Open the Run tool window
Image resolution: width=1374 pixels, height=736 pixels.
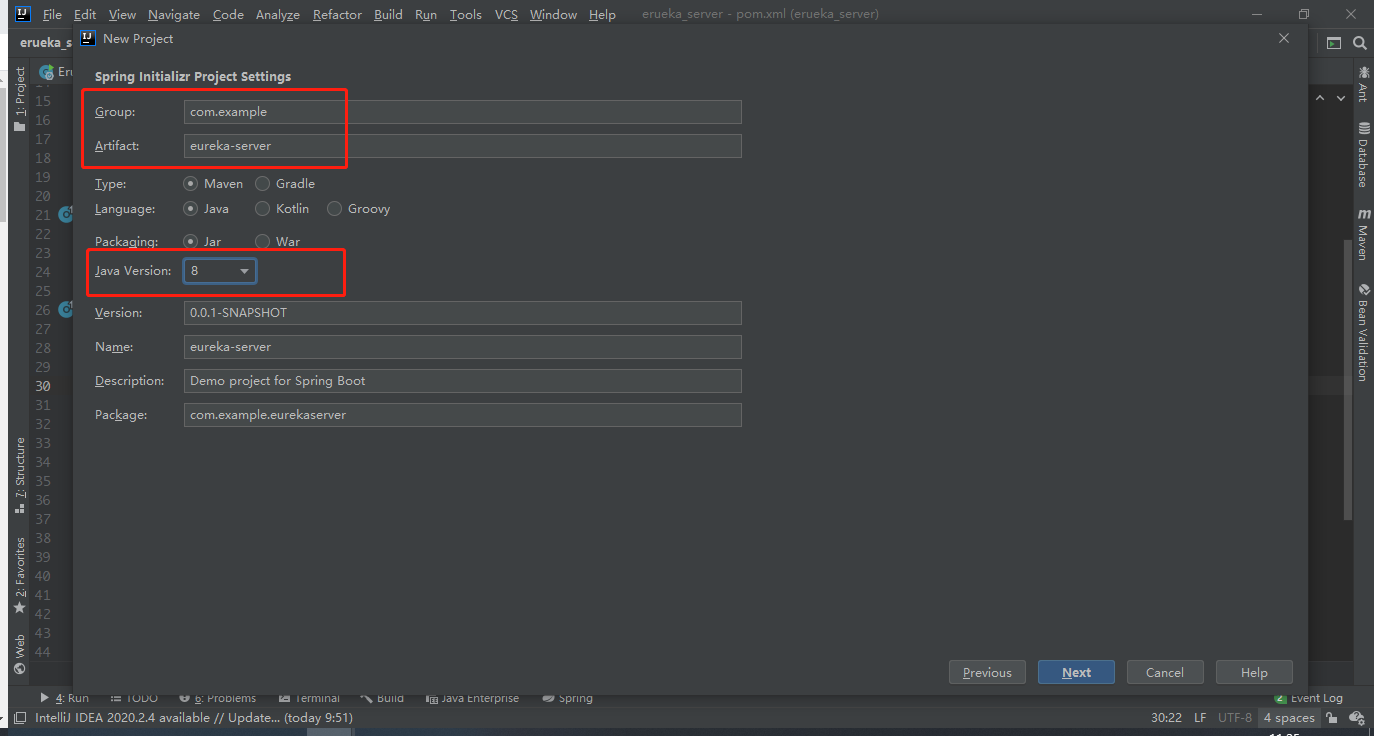[x=65, y=698]
